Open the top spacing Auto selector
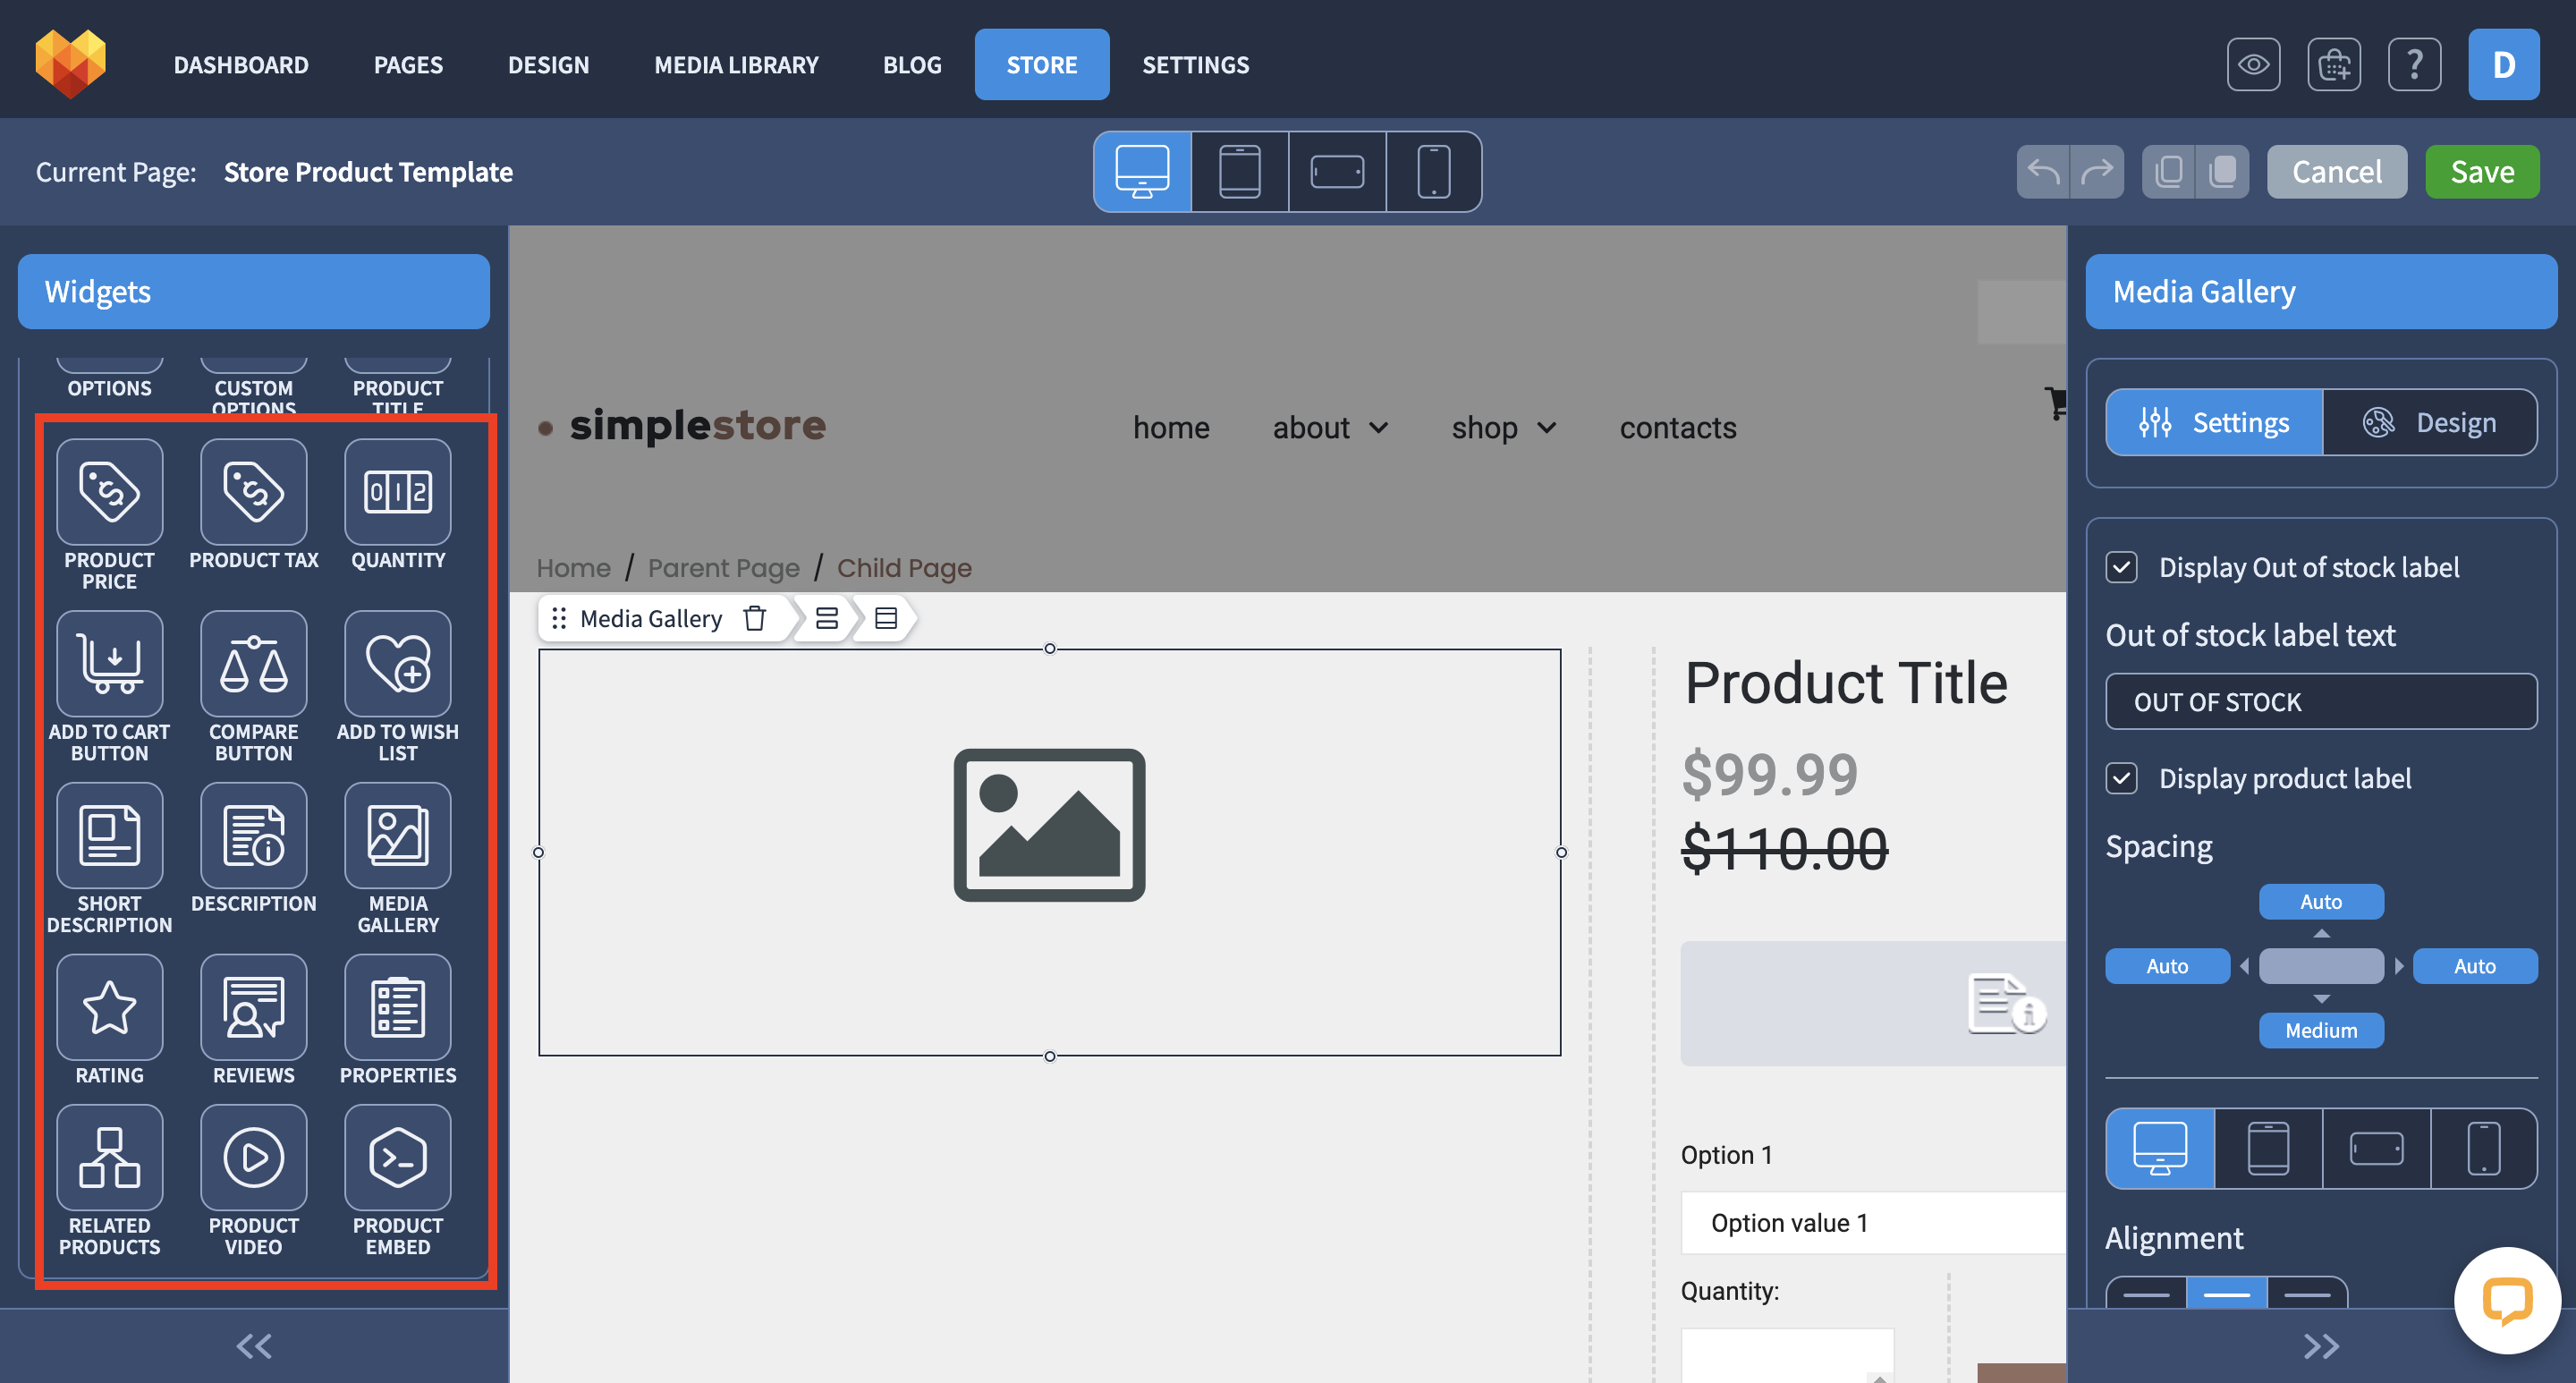This screenshot has height=1383, width=2576. point(2320,902)
